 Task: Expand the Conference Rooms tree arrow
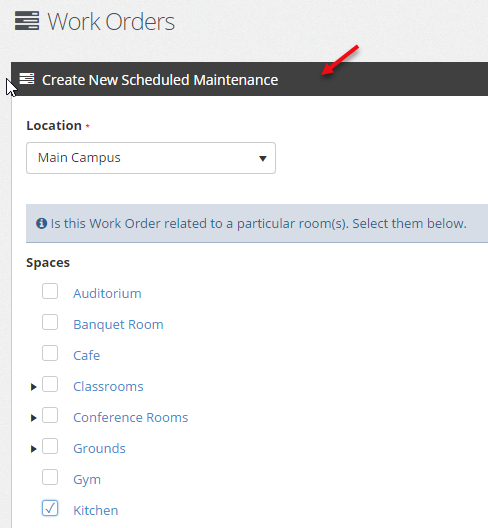pos(33,418)
